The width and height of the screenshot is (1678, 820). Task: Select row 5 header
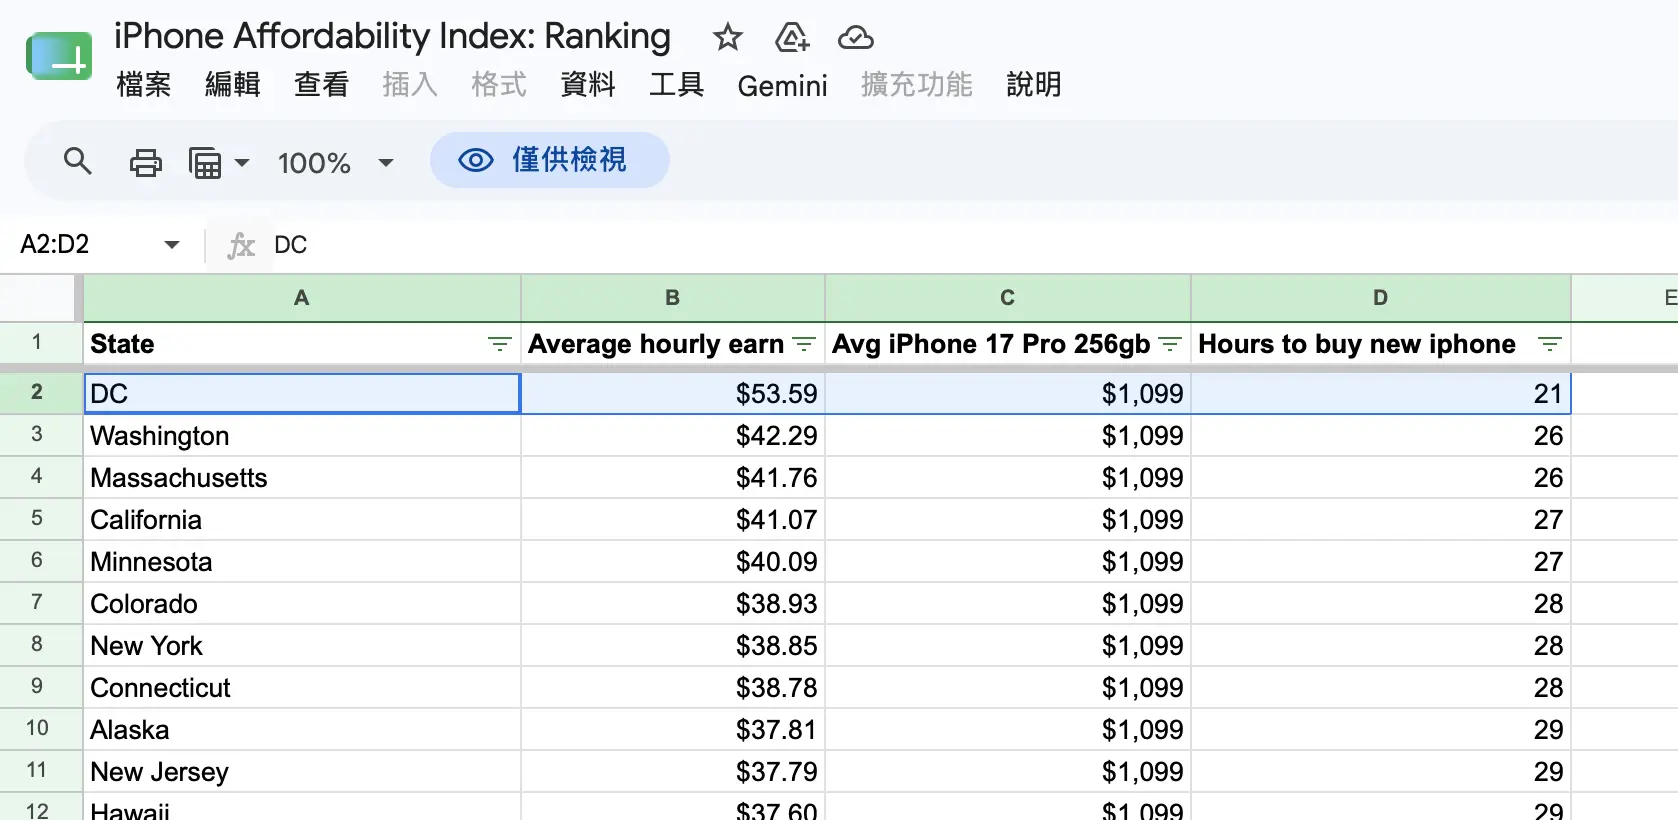click(37, 519)
